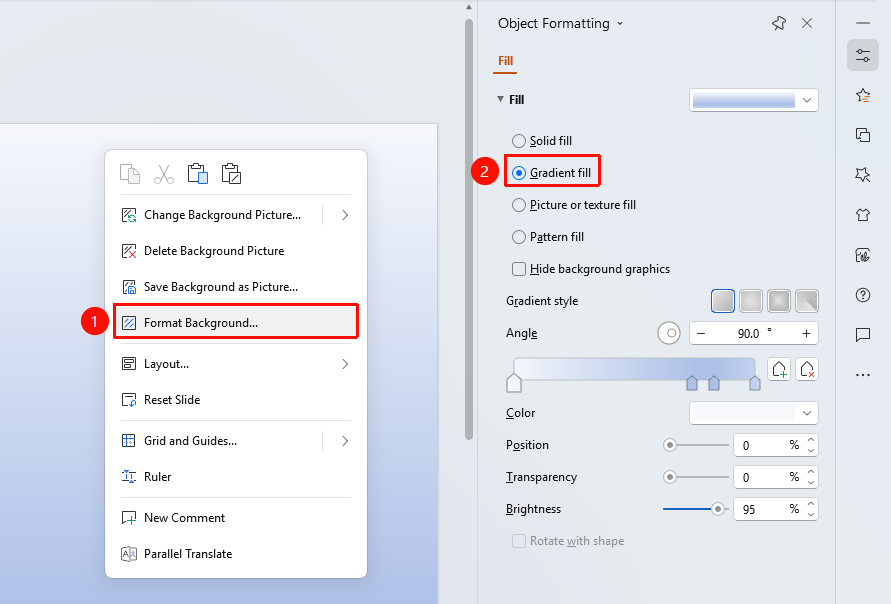
Task: Click the Brightness slider handle
Action: [x=718, y=509]
